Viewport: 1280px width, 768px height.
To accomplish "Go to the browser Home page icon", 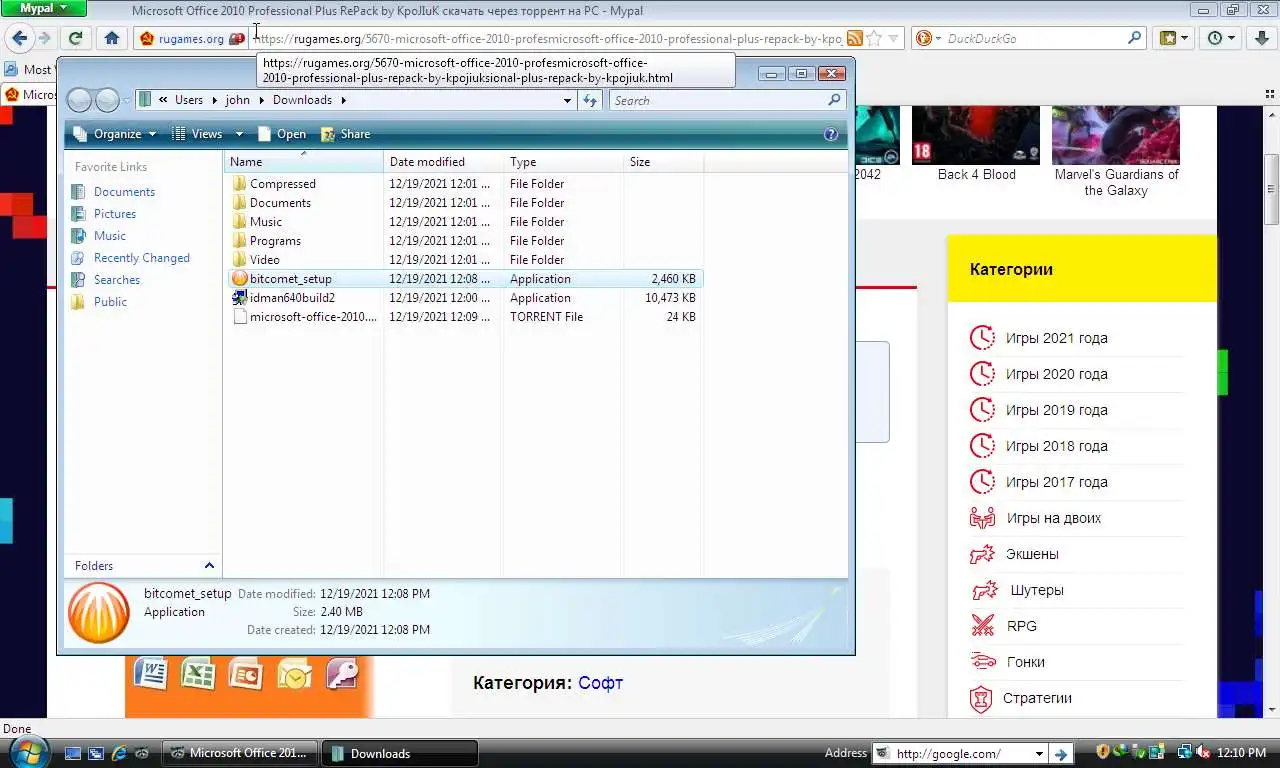I will point(112,38).
